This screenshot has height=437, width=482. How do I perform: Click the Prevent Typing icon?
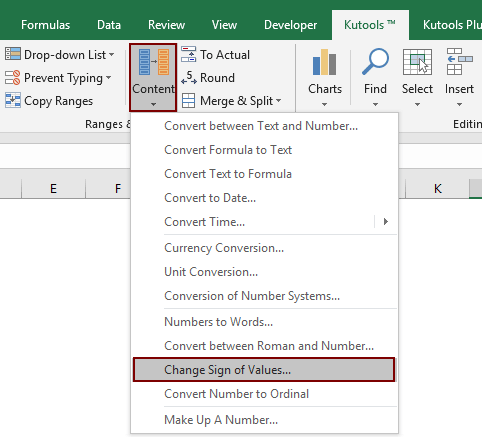13,78
